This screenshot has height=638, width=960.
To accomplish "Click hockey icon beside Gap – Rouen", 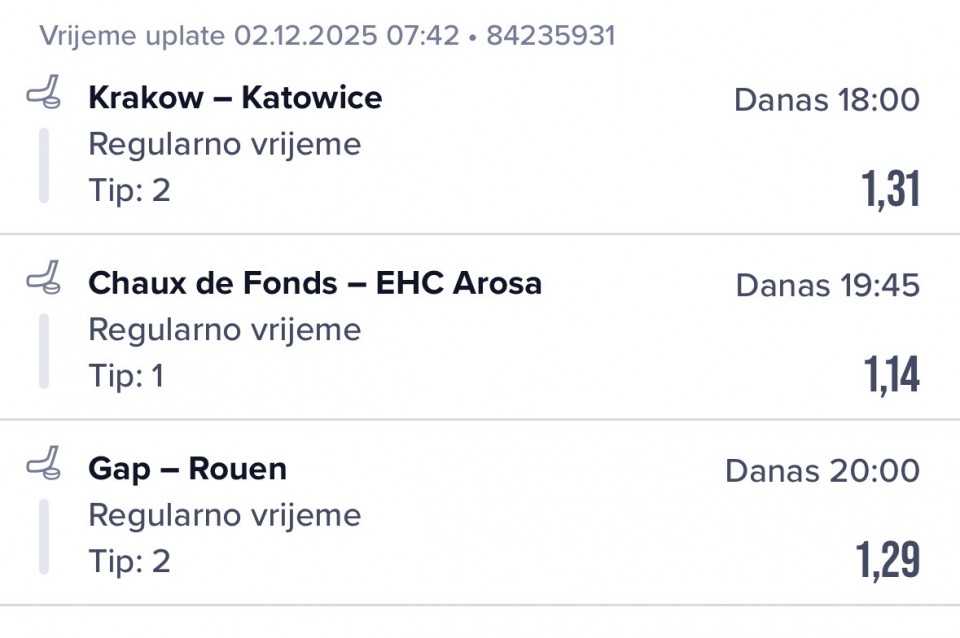I will click(x=43, y=463).
